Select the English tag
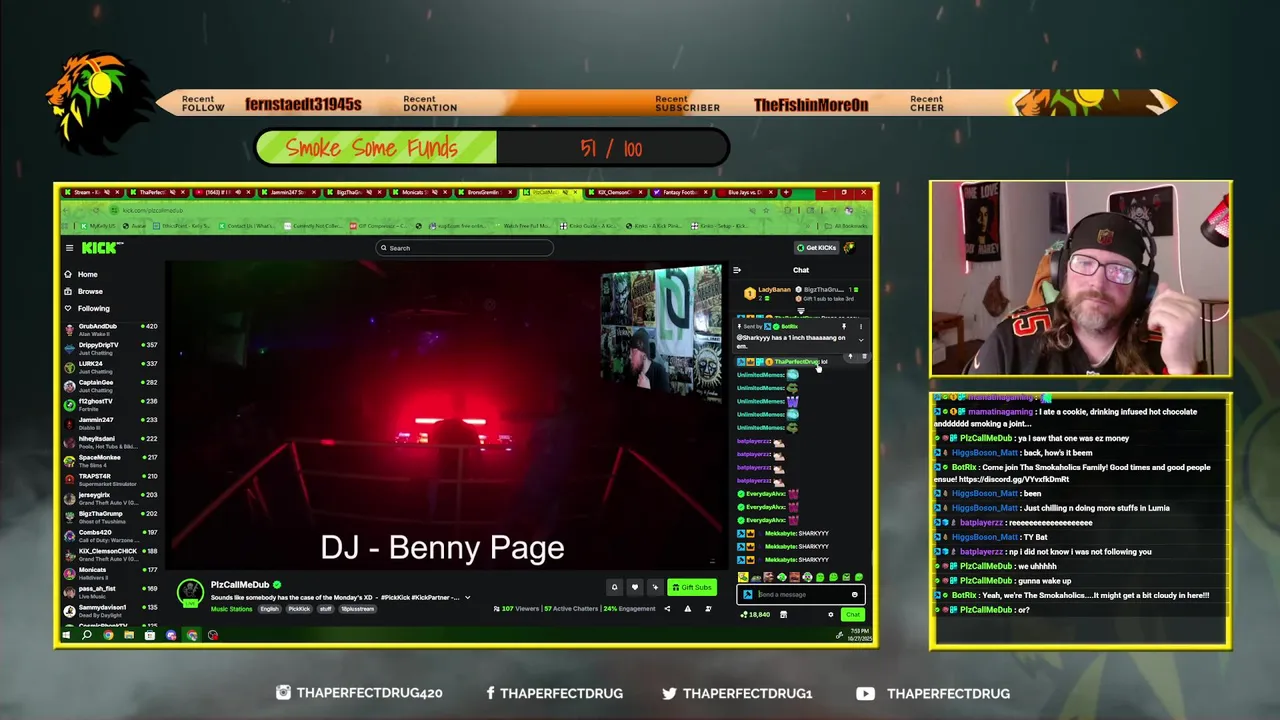This screenshot has height=720, width=1280. click(x=270, y=608)
